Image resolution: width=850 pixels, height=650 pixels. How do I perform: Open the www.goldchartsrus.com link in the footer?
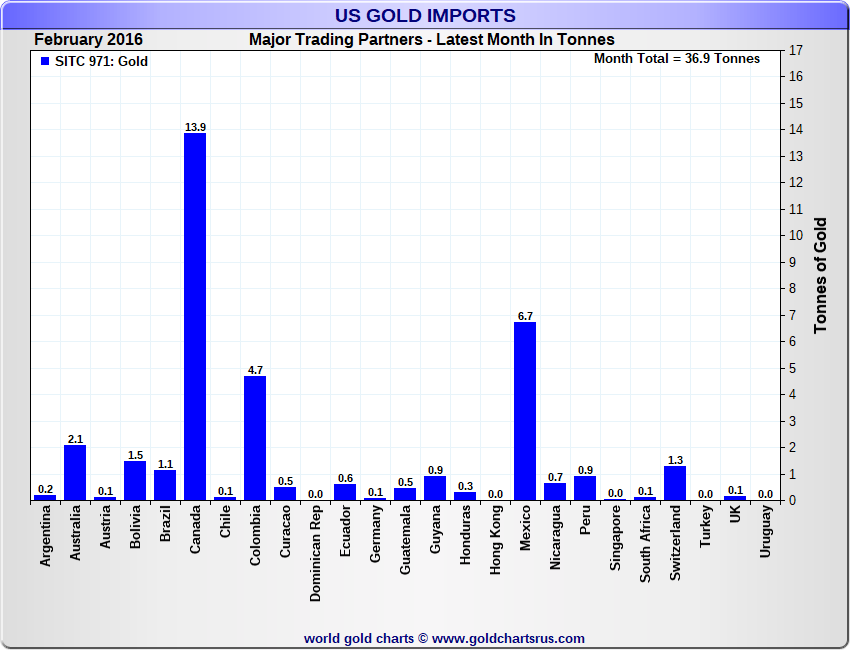[x=508, y=639]
